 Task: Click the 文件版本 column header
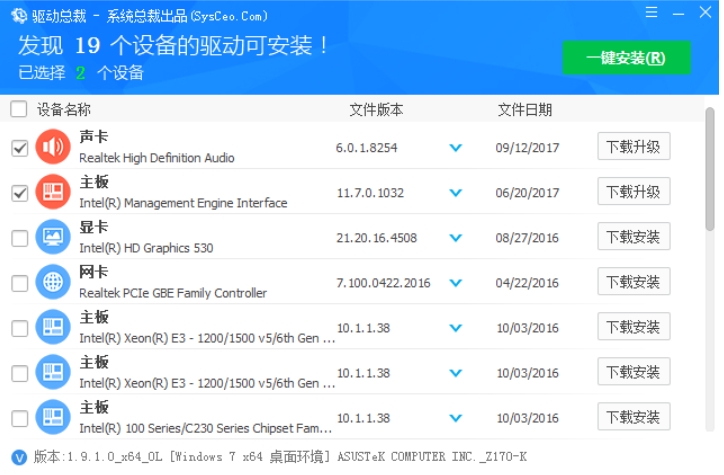click(x=376, y=109)
